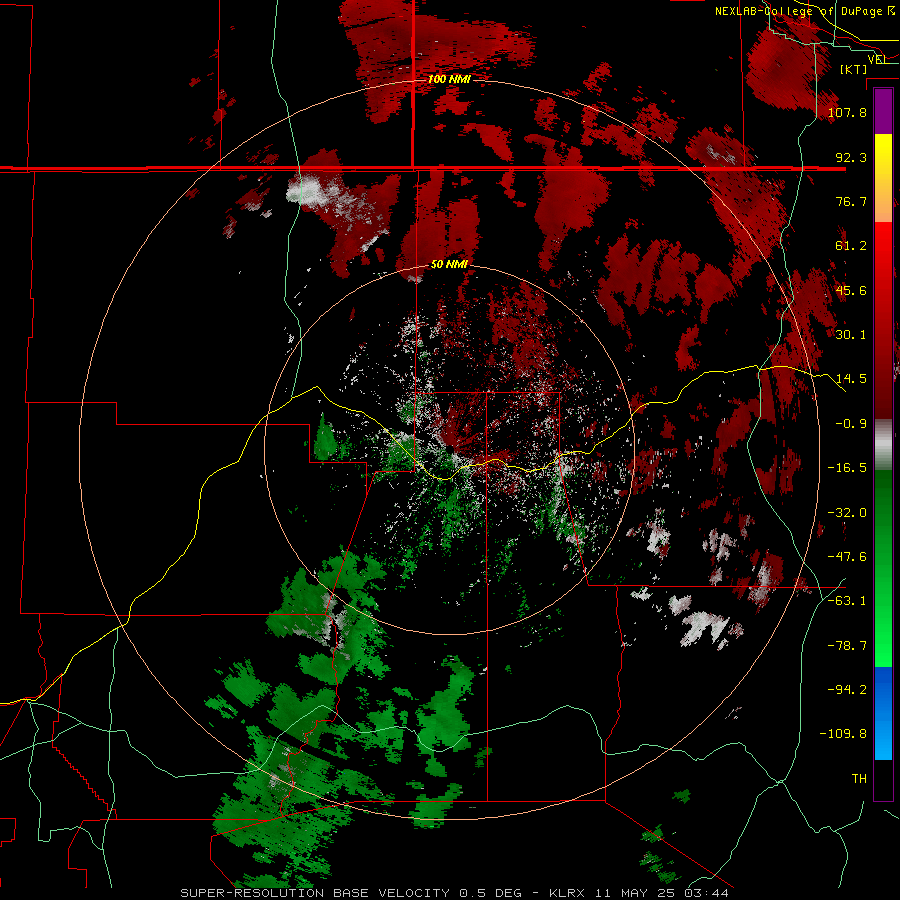The width and height of the screenshot is (900, 900).
Task: Click the 107.8 value on velocity scale
Action: tap(847, 112)
